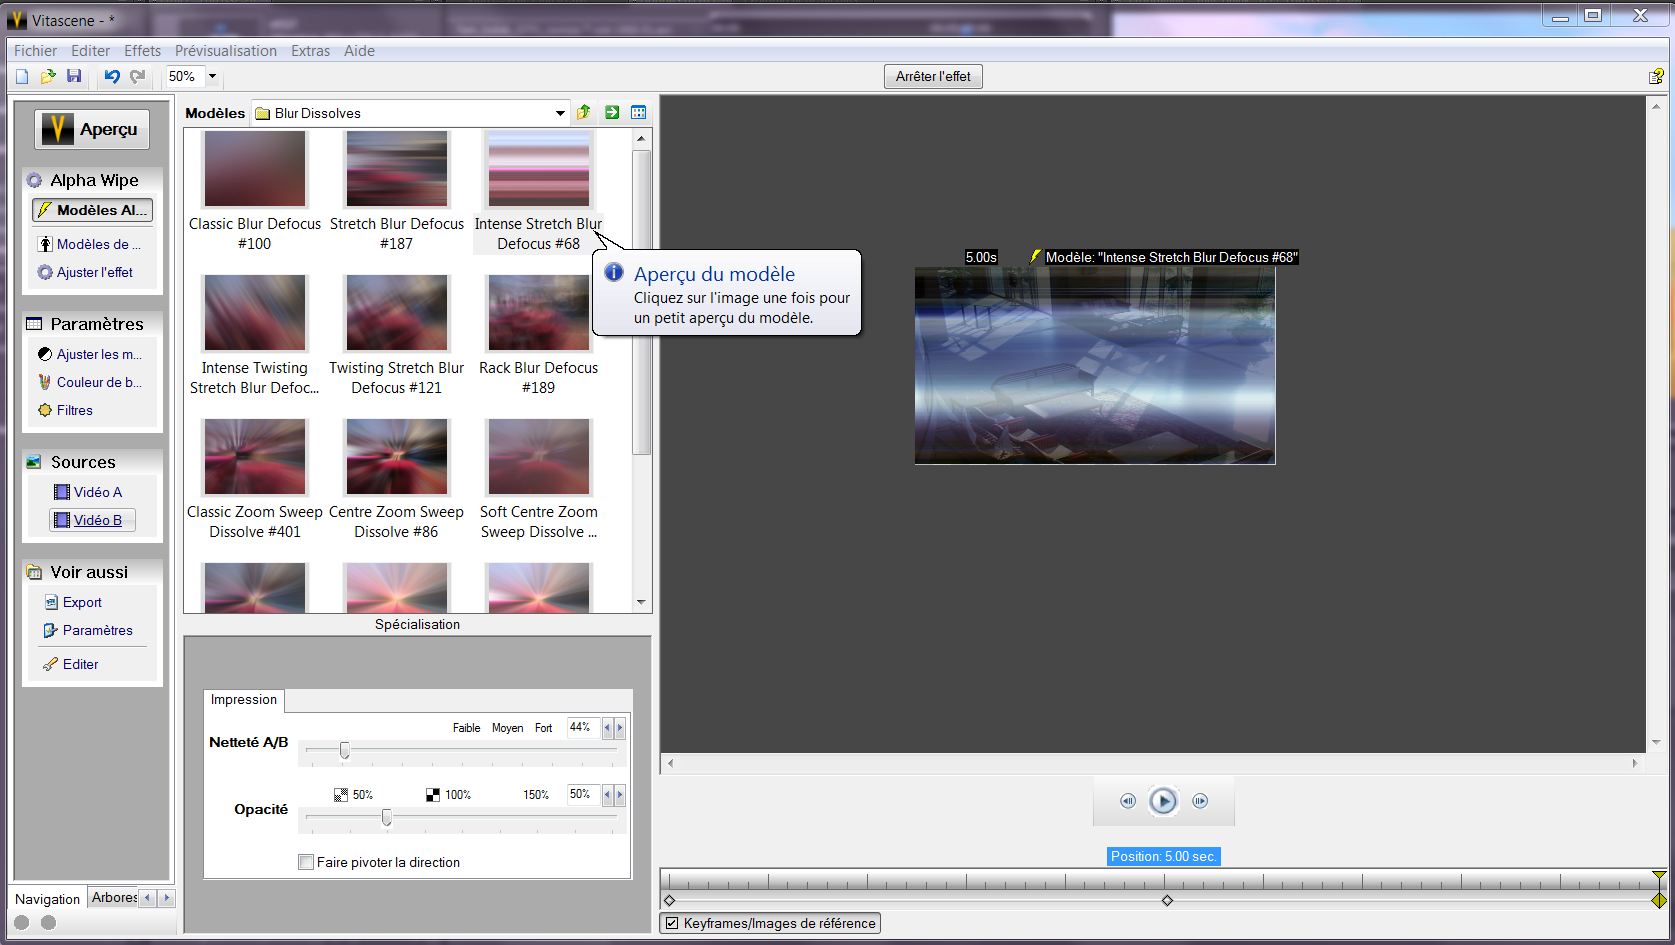Select Stretch Blur Defocus #187 thumbnail
Image resolution: width=1675 pixels, height=945 pixels.
[397, 169]
